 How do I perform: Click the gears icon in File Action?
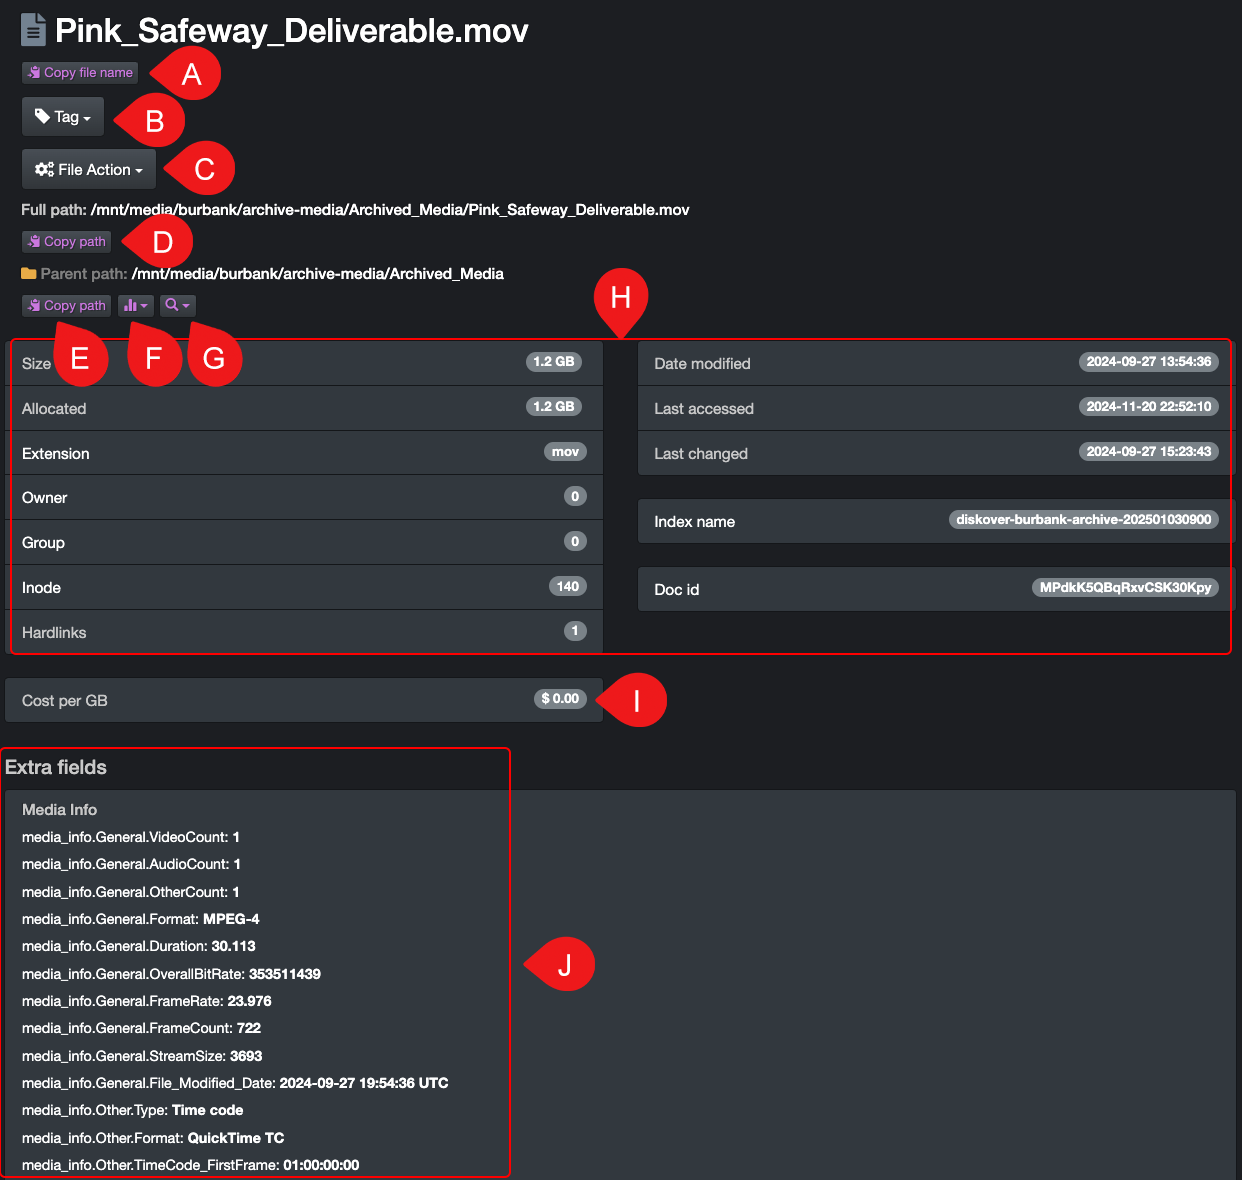click(44, 169)
